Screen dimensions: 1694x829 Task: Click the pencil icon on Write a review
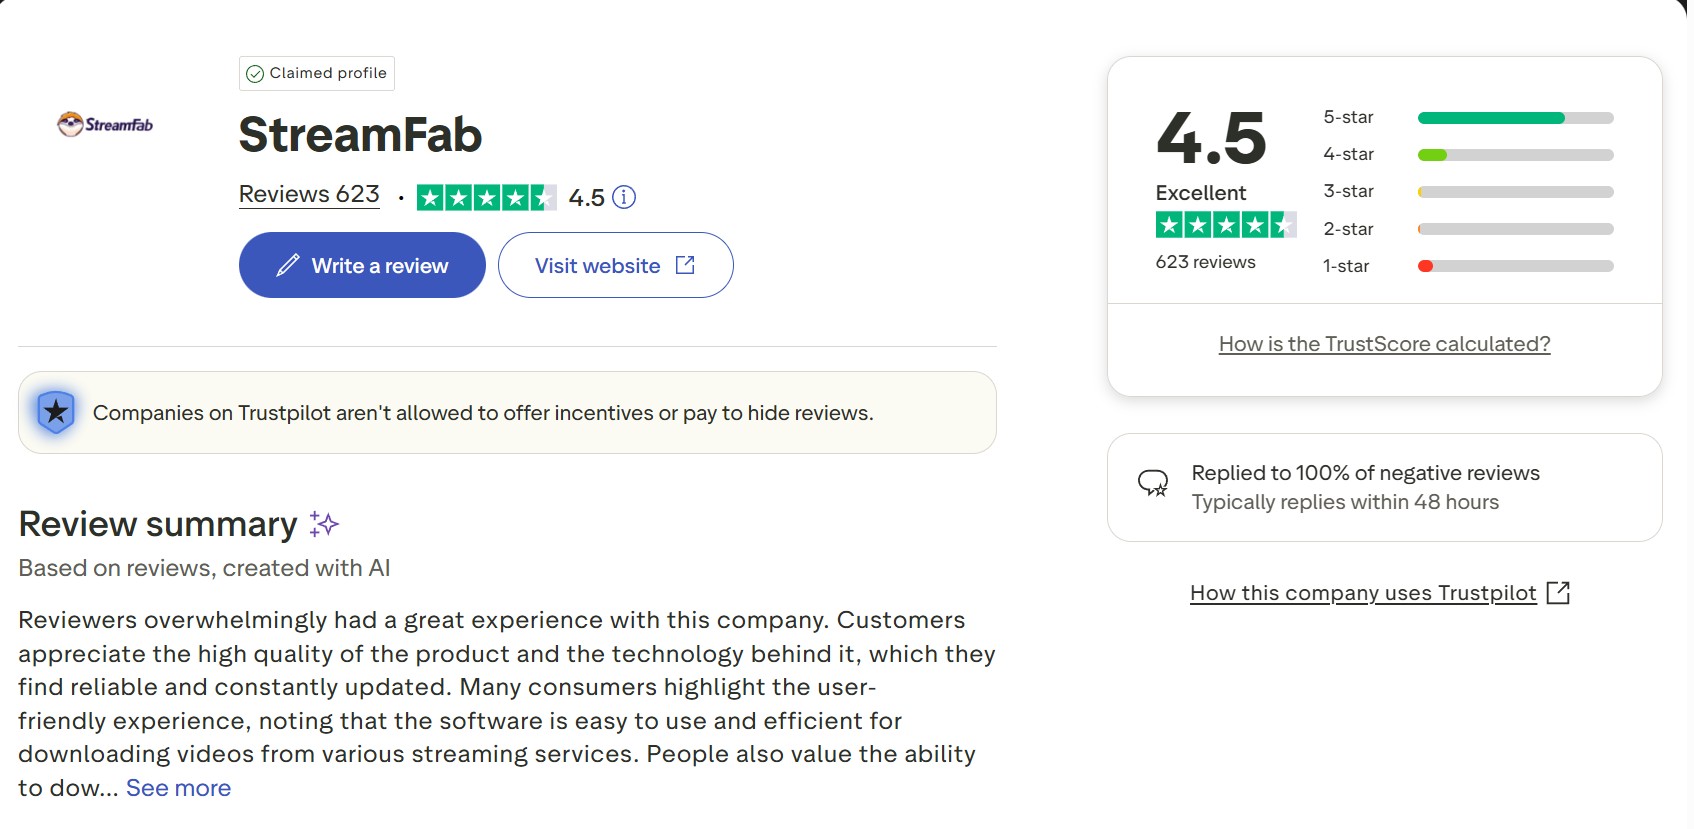290,264
